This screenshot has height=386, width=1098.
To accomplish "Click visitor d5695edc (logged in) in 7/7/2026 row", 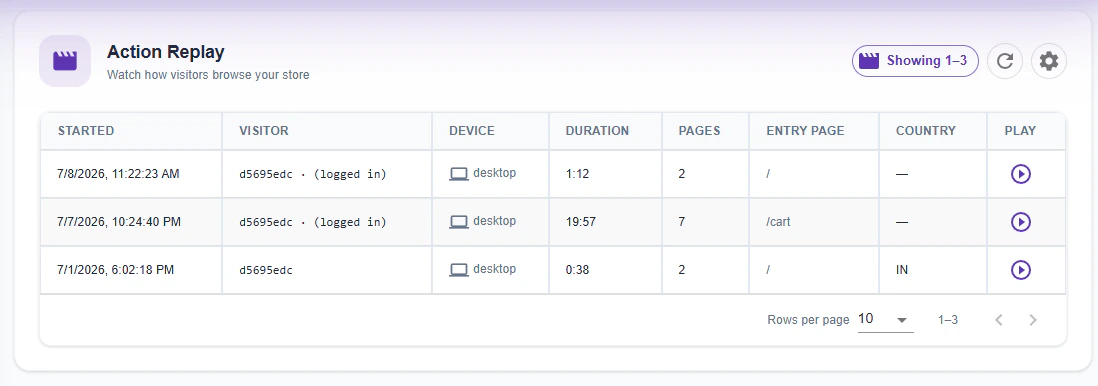I will tap(313, 222).
